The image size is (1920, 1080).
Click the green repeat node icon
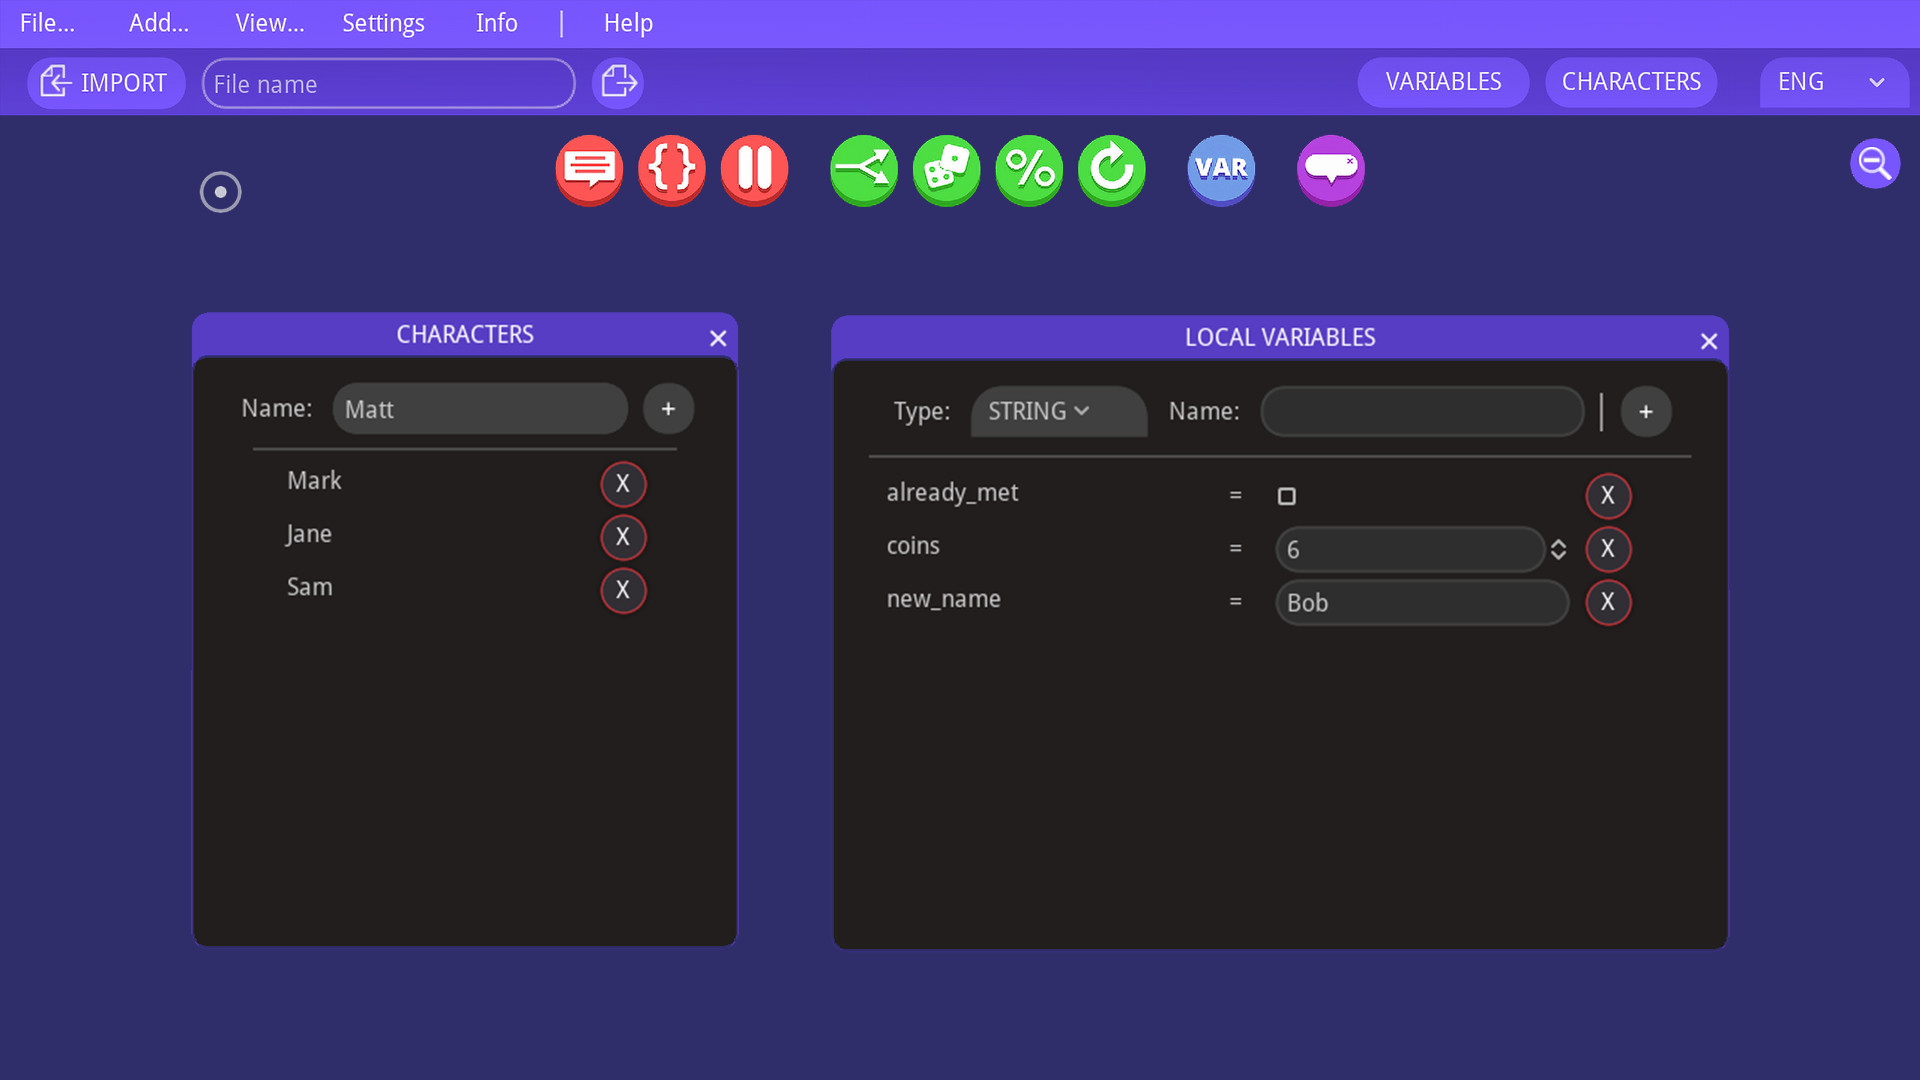pyautogui.click(x=1111, y=170)
